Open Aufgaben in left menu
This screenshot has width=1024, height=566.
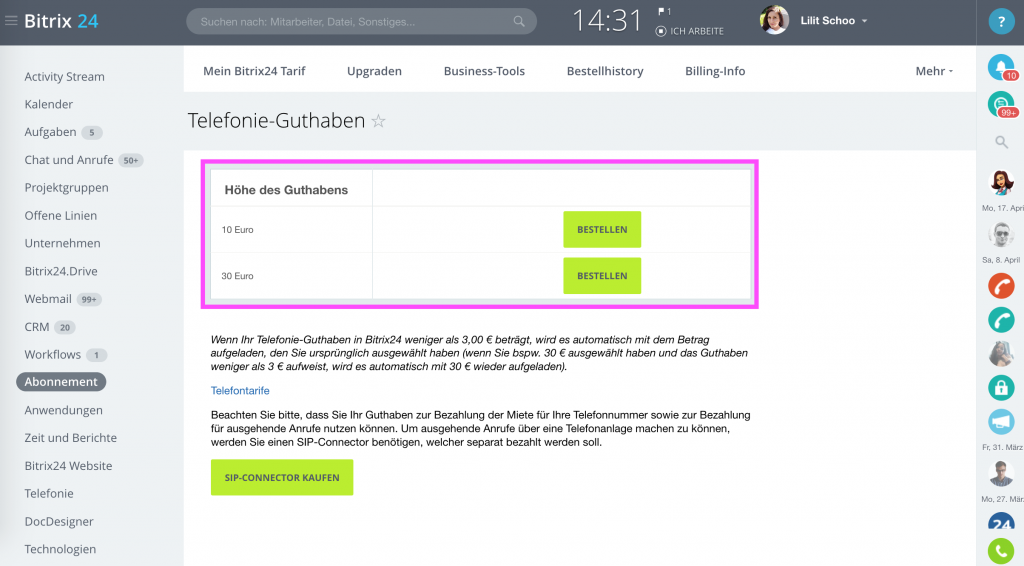point(50,132)
